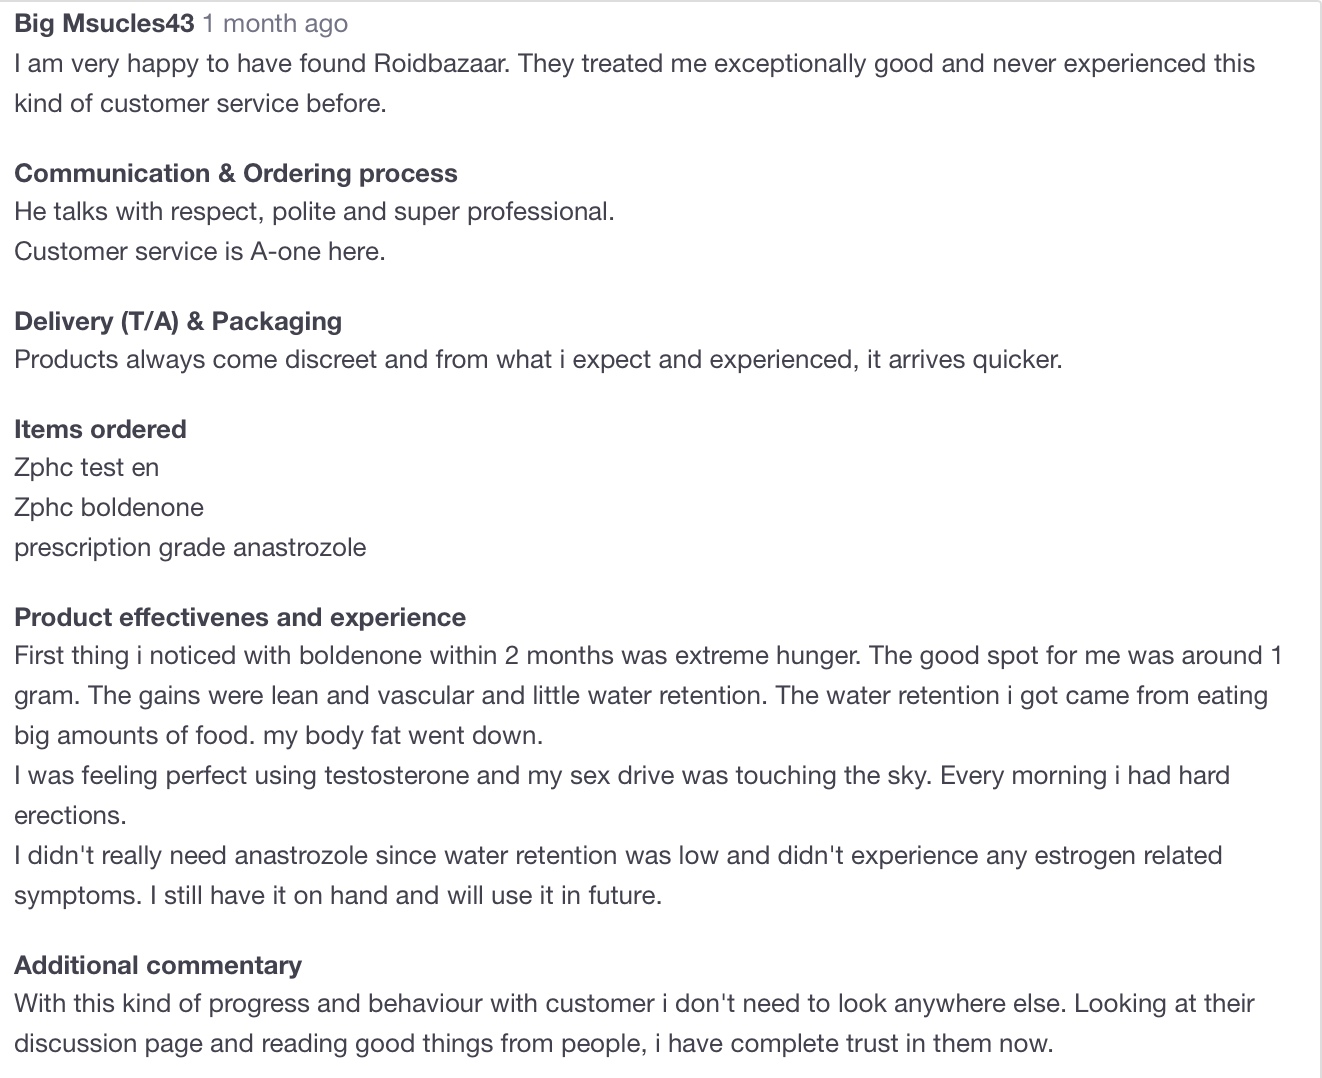1322x1078 pixels.
Task: Click the 'He talks with respect' sentence
Action: coord(314,212)
